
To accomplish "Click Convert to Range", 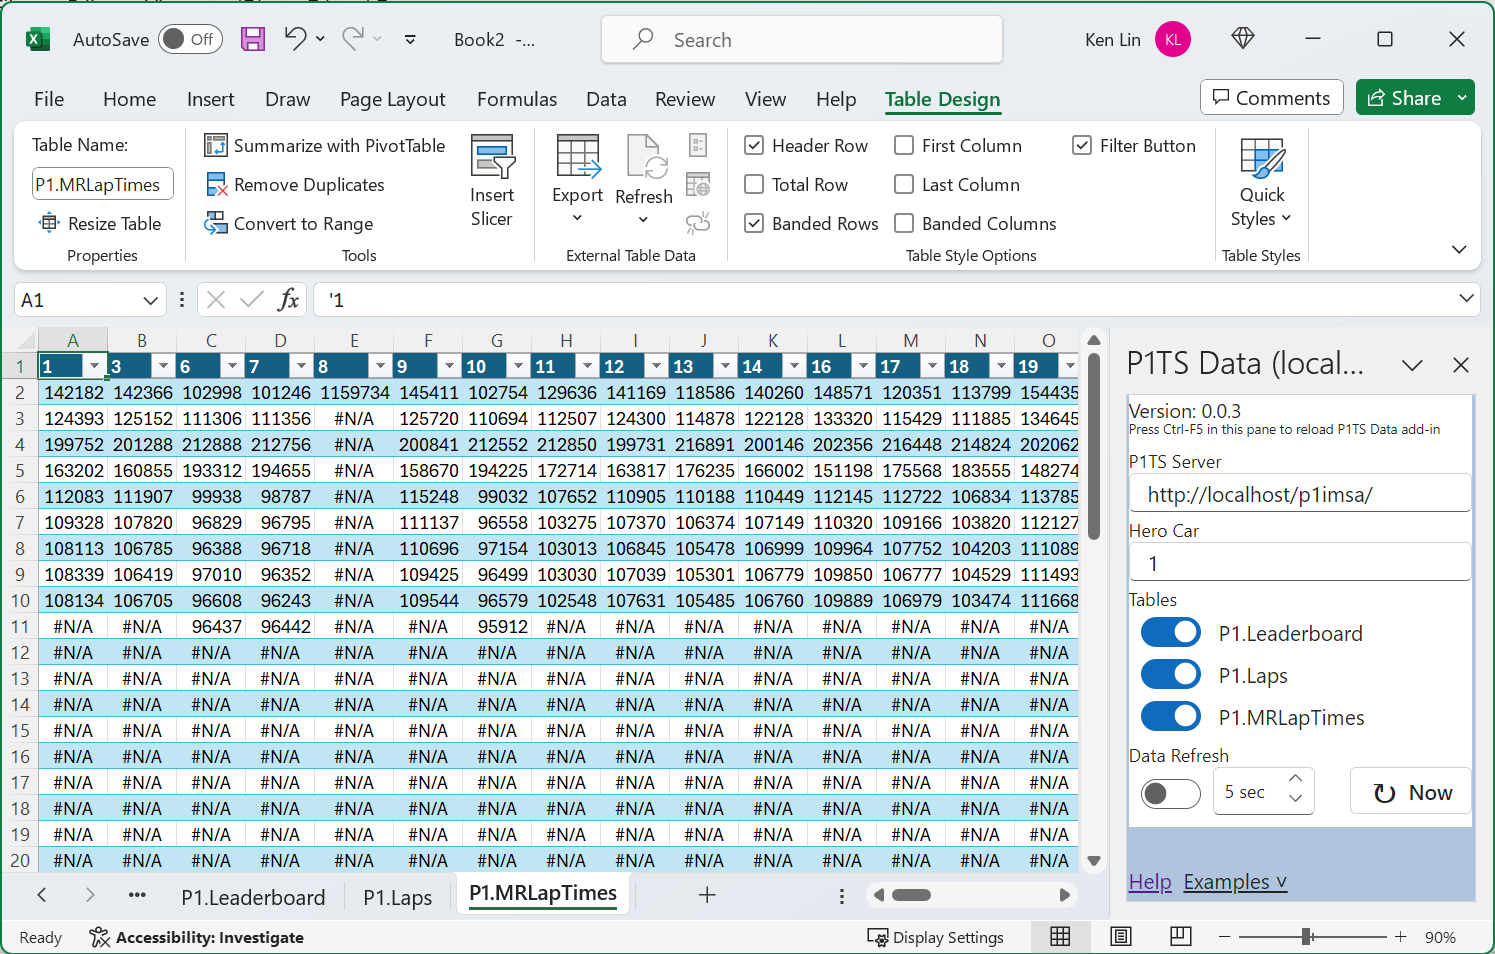I will click(289, 223).
